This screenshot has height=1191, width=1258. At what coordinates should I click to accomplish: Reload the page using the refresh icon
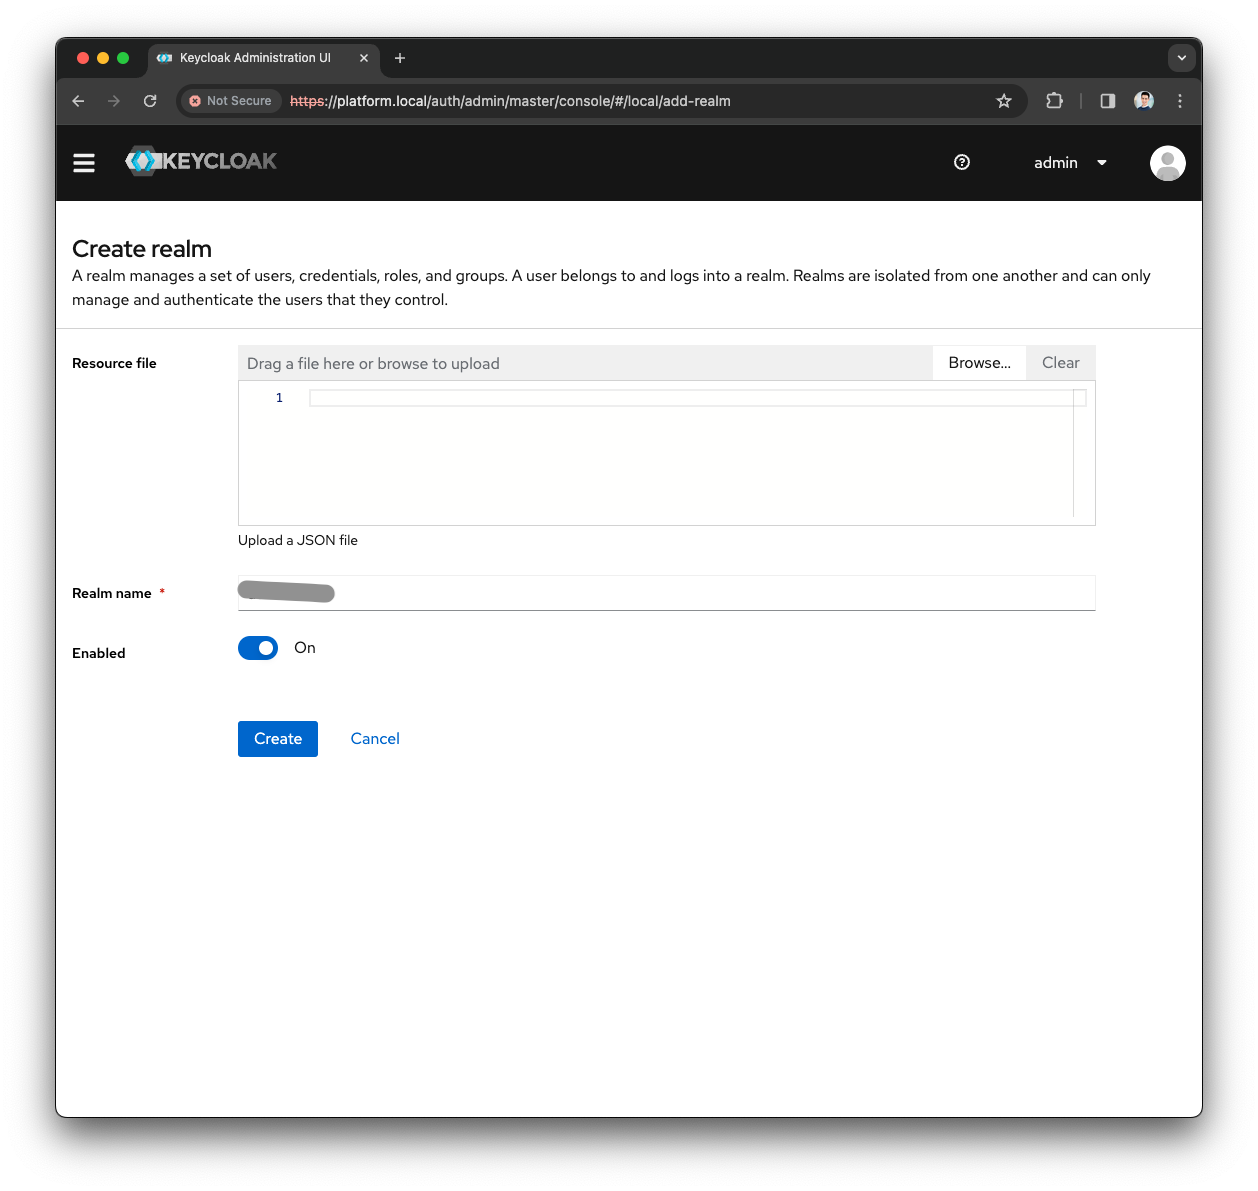(x=150, y=101)
